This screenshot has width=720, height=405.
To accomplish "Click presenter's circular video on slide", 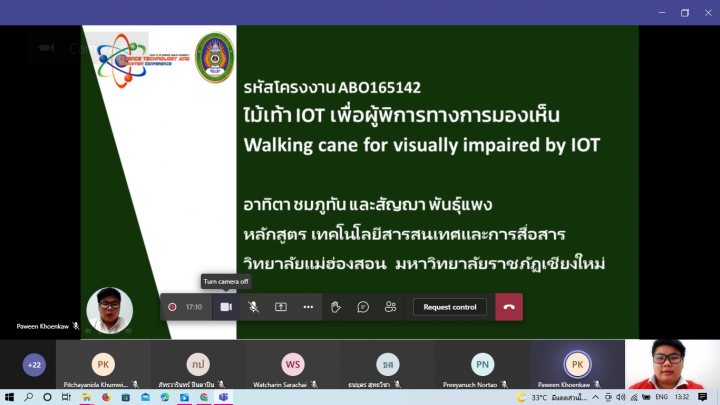I will click(x=110, y=310).
